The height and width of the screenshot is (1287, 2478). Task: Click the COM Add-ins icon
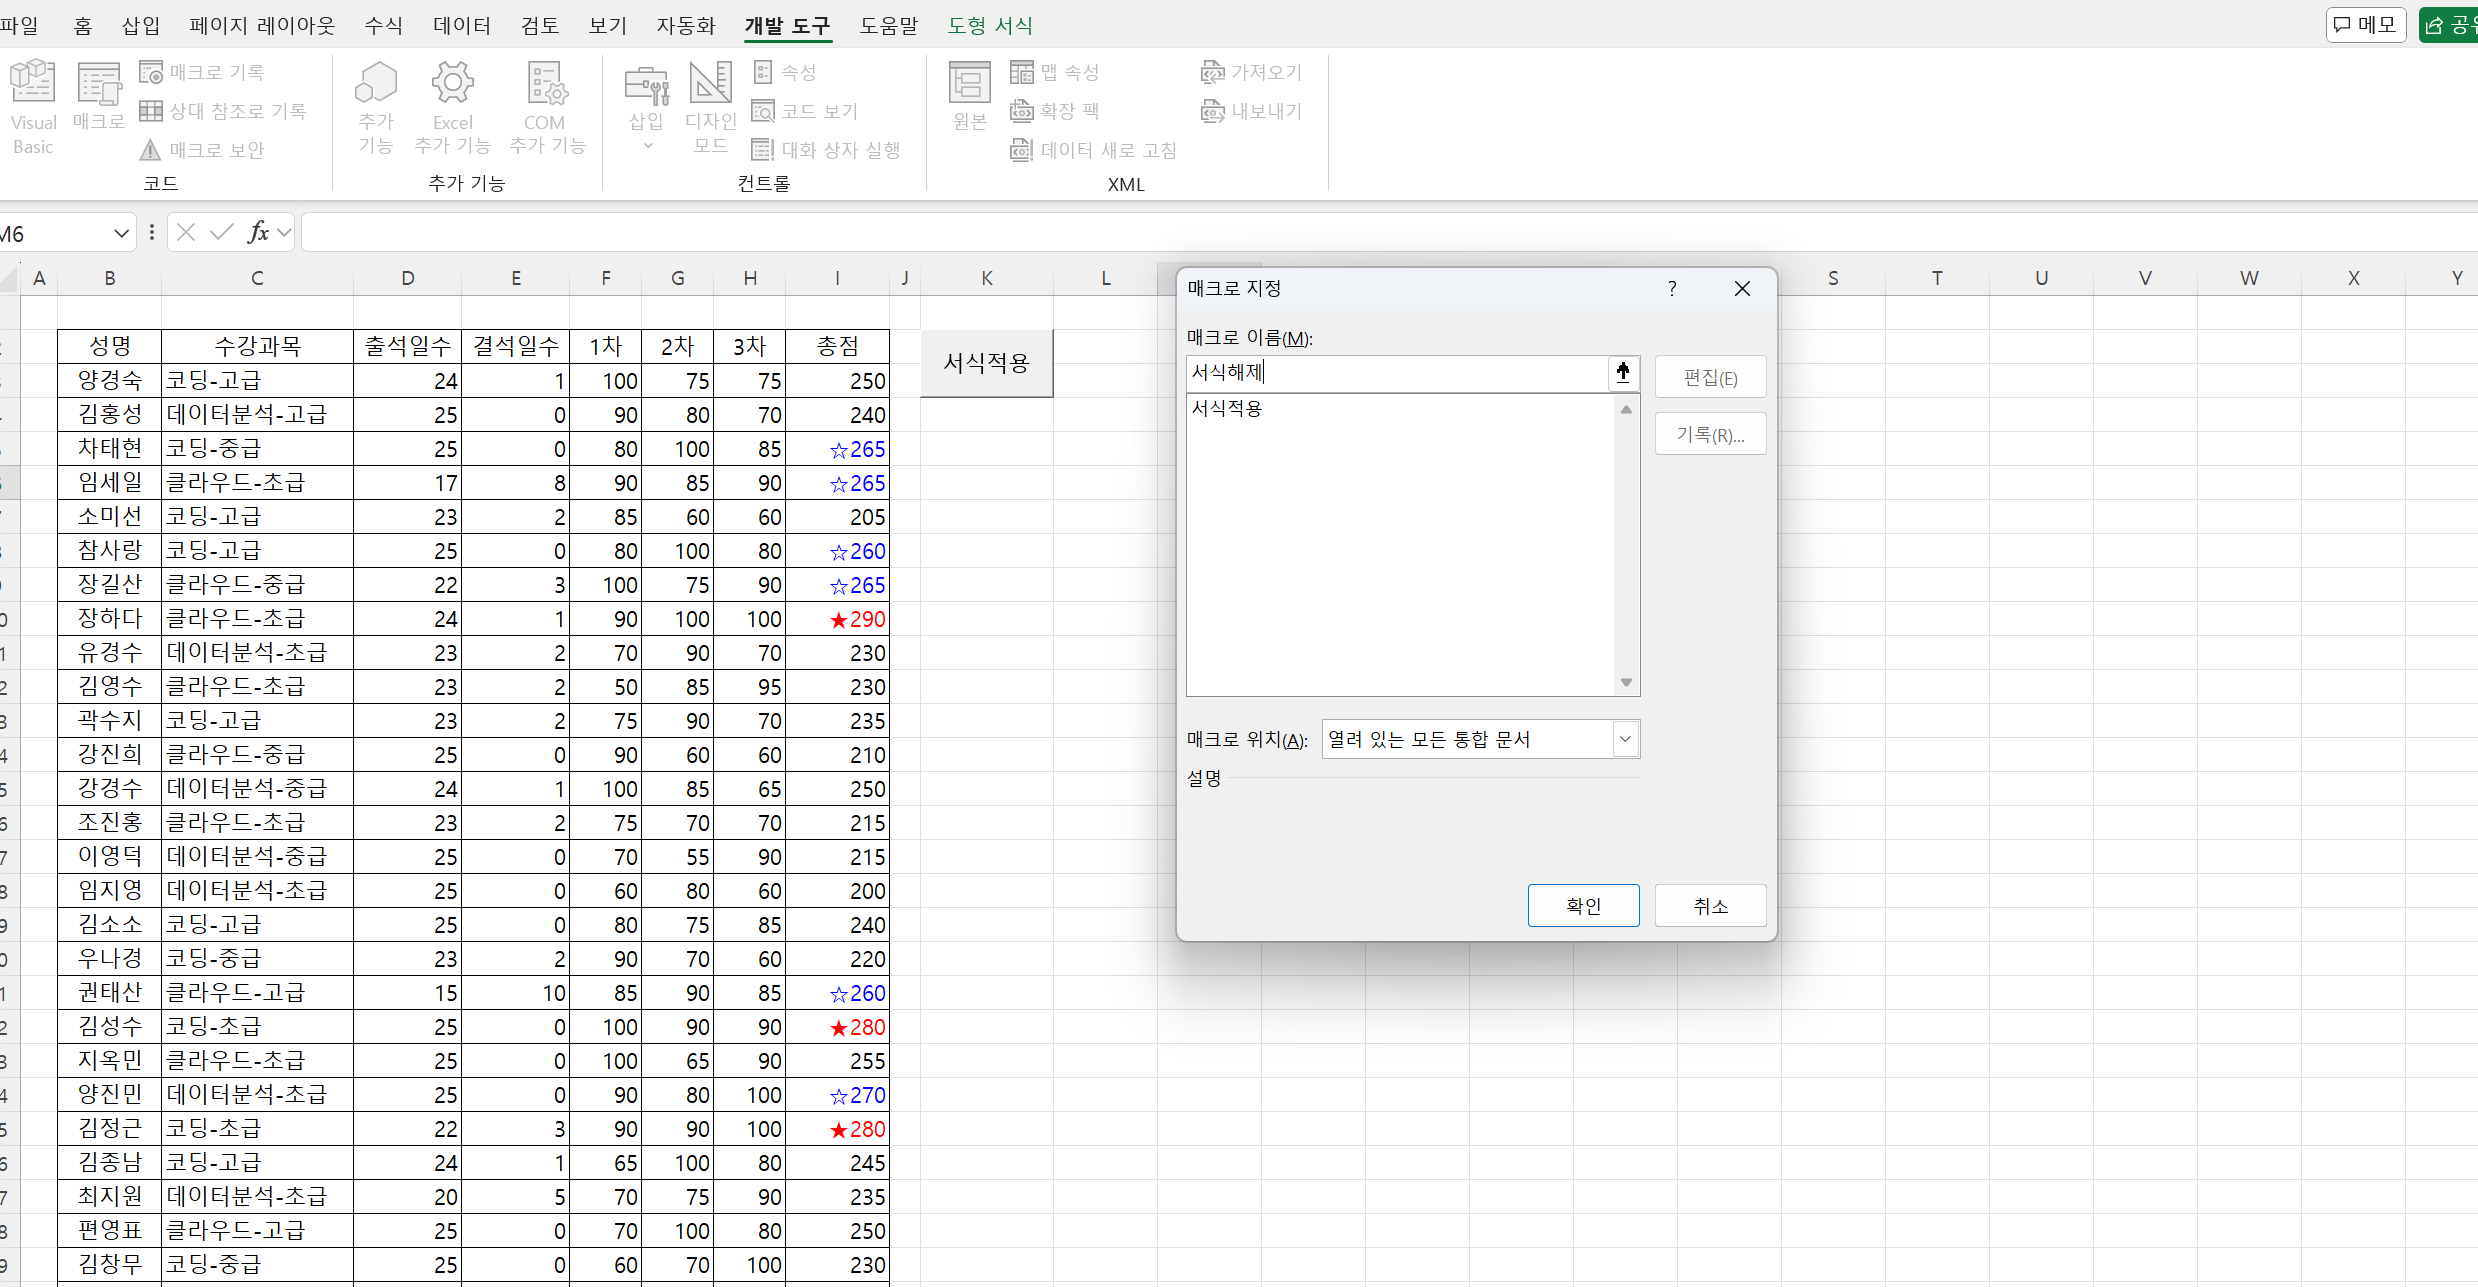tap(547, 84)
